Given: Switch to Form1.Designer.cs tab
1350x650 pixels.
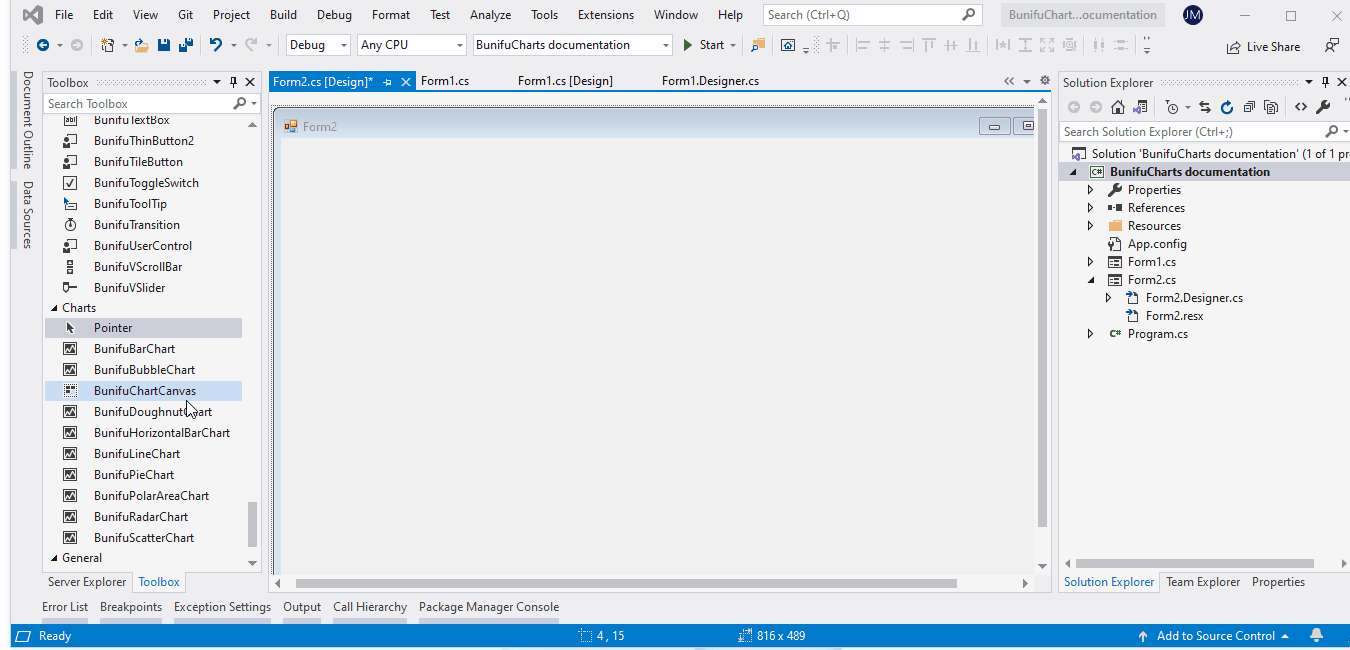Looking at the screenshot, I should pos(710,81).
